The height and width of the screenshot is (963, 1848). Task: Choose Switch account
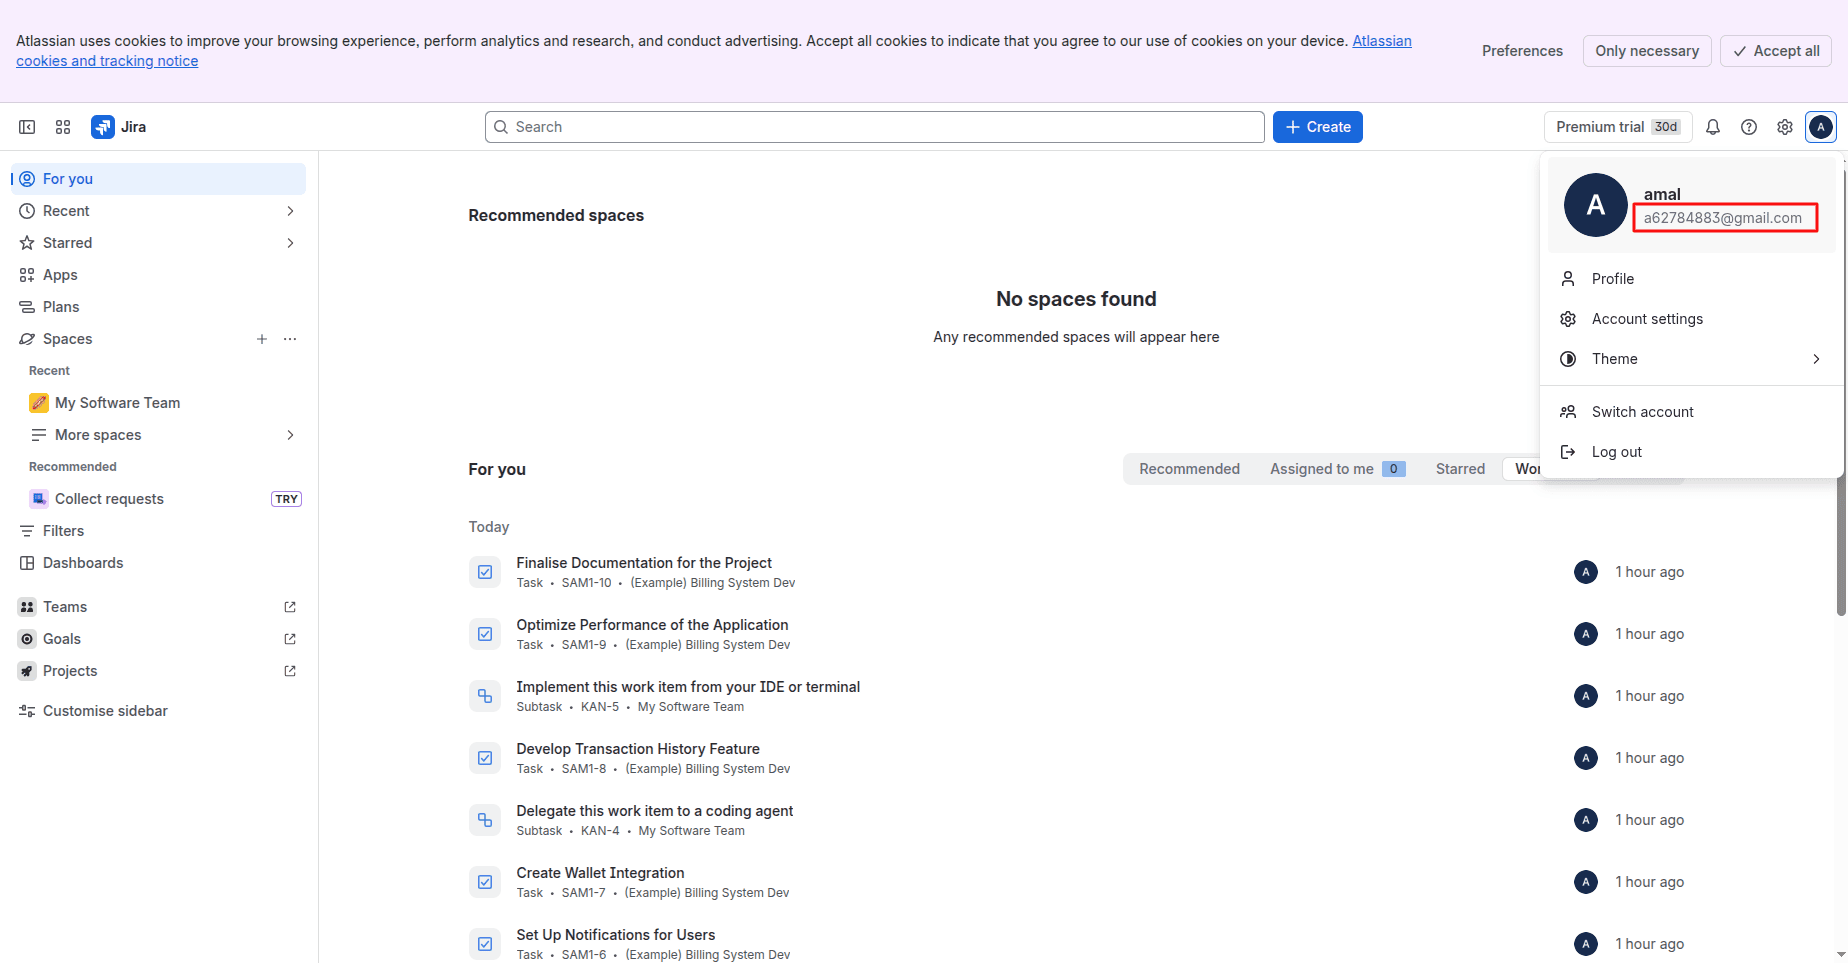pos(1692,412)
